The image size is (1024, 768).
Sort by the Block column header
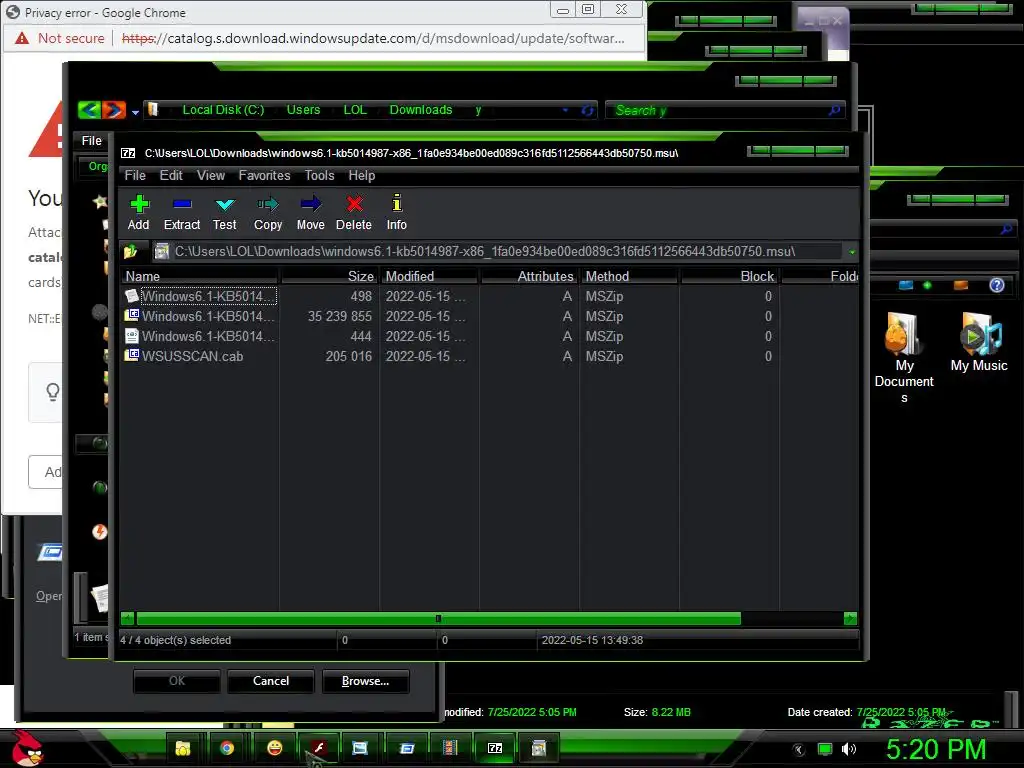click(x=729, y=276)
